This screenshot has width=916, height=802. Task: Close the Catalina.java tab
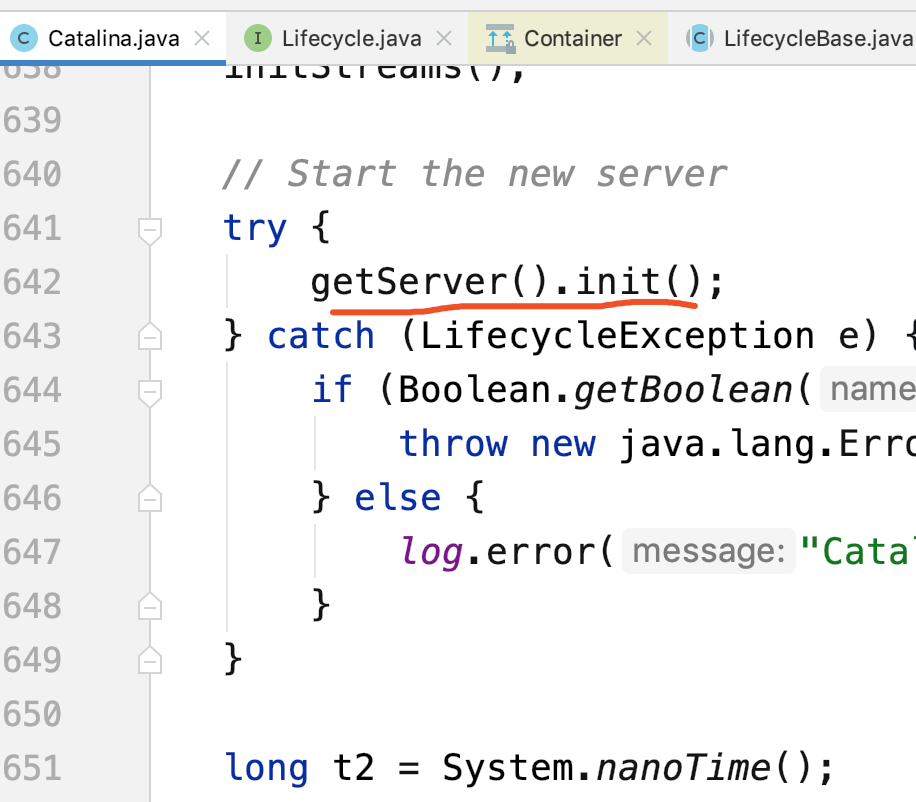[202, 39]
